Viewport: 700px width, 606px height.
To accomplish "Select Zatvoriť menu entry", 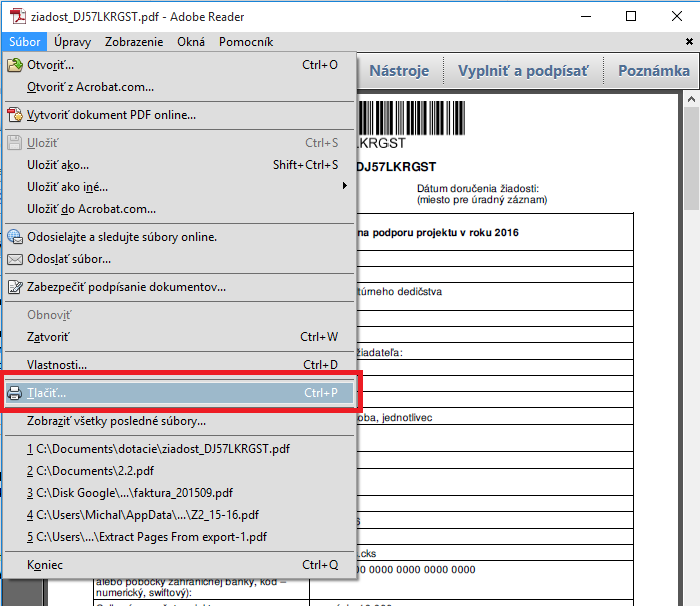I will [179, 337].
